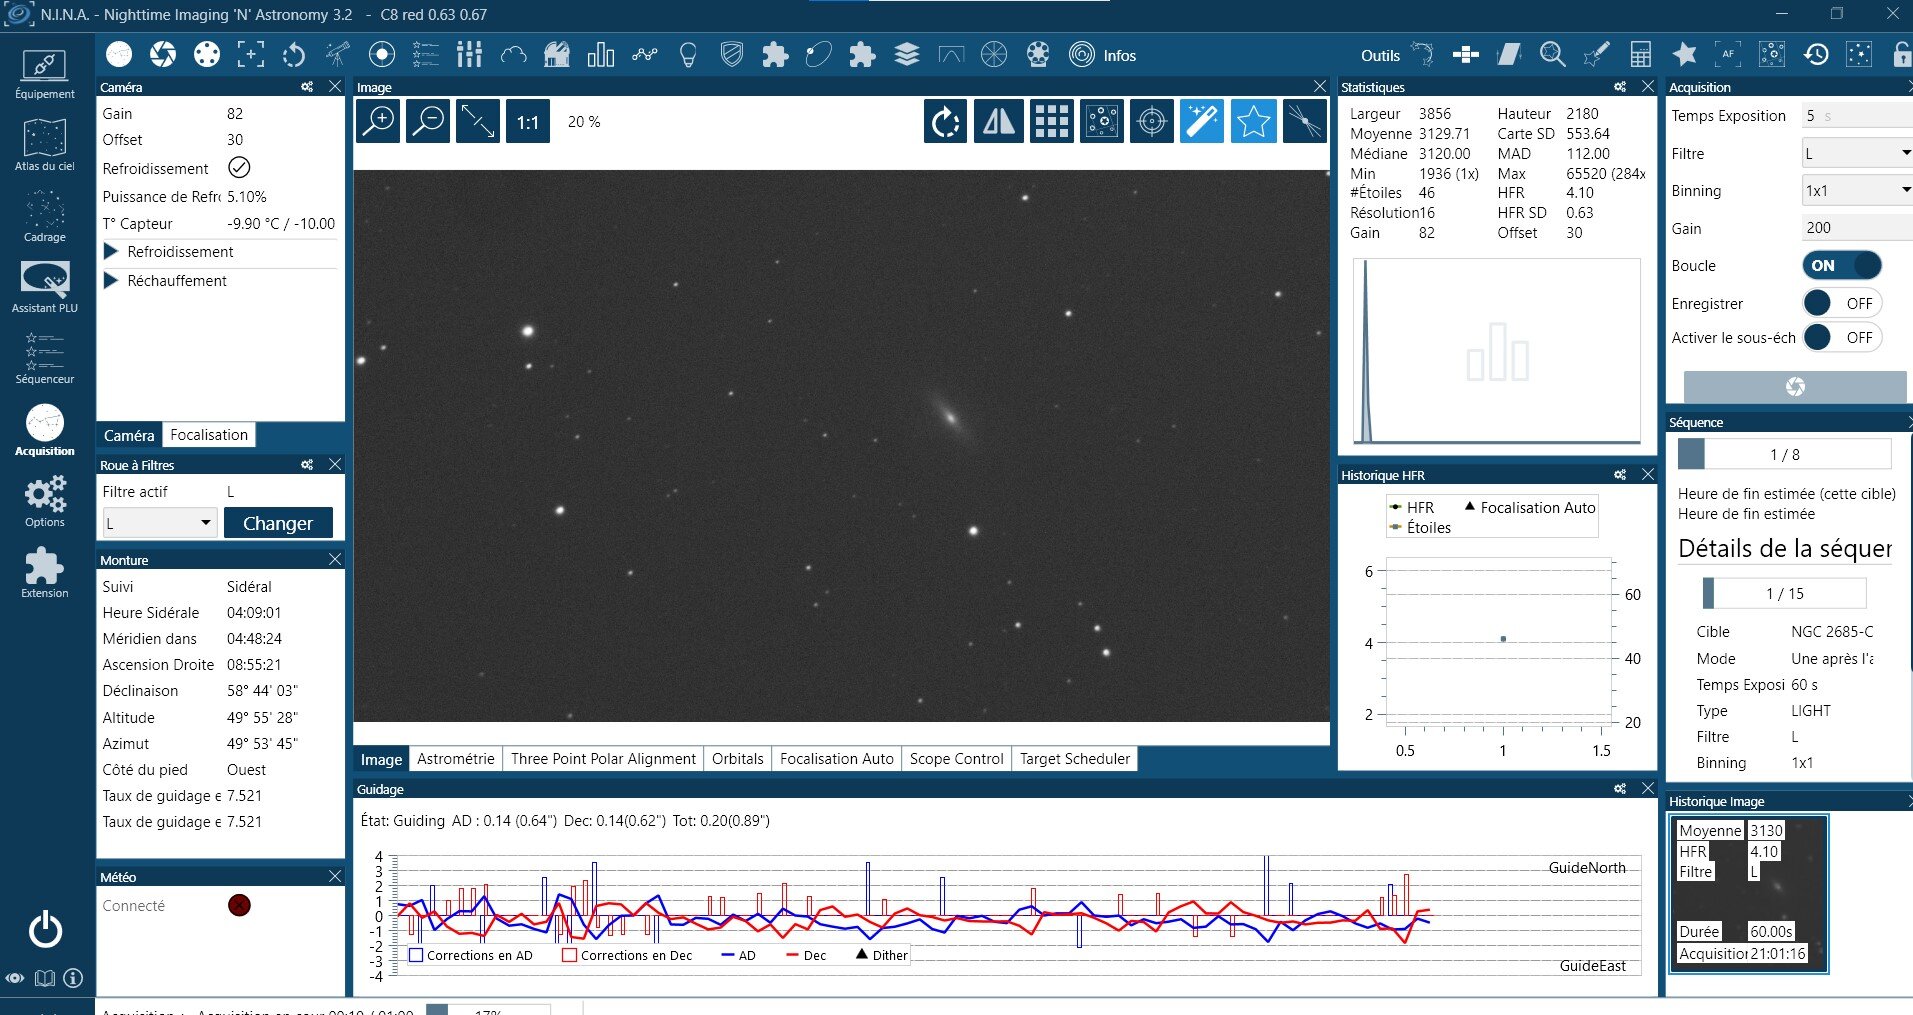The image size is (1913, 1015).
Task: Switch to the Astrométrie tab
Action: click(455, 759)
